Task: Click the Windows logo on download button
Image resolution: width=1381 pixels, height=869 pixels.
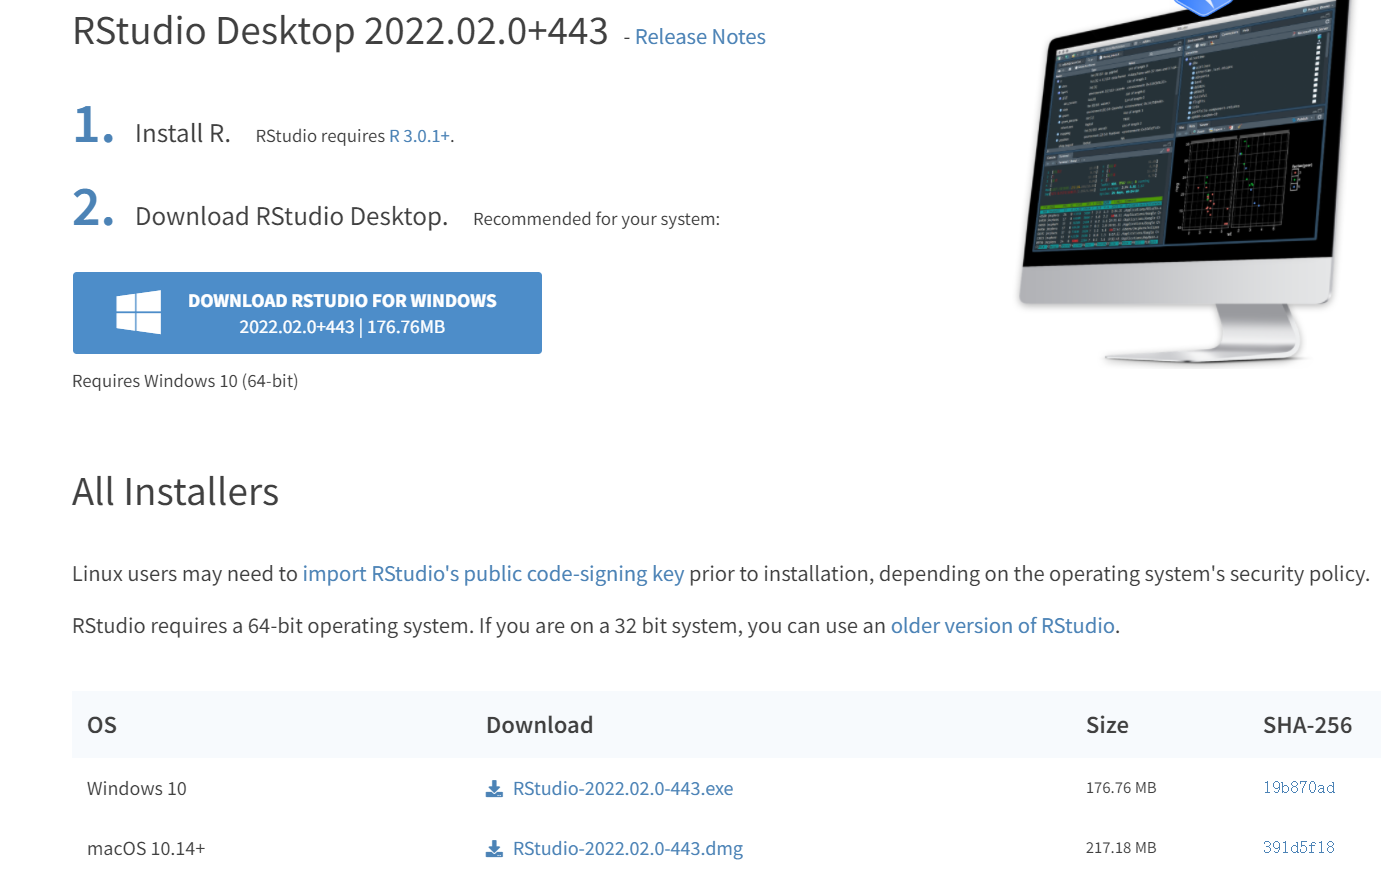Action: click(139, 312)
